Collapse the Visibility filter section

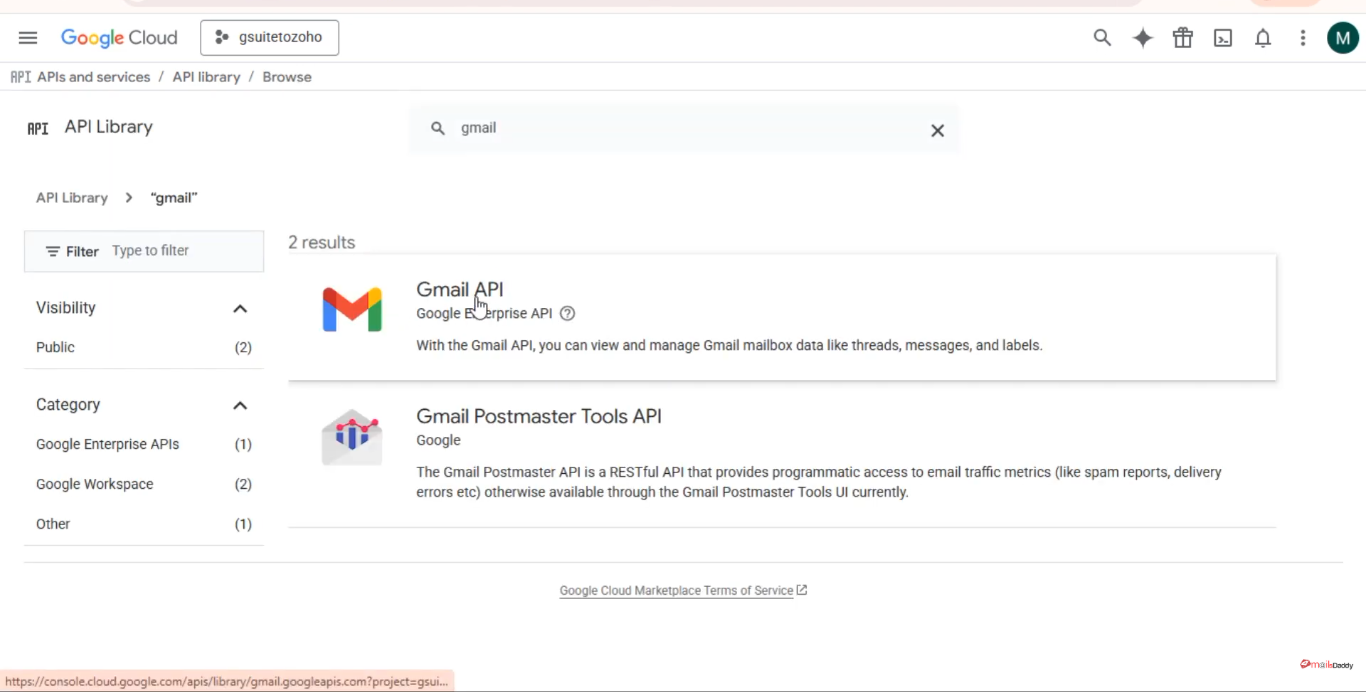240,308
